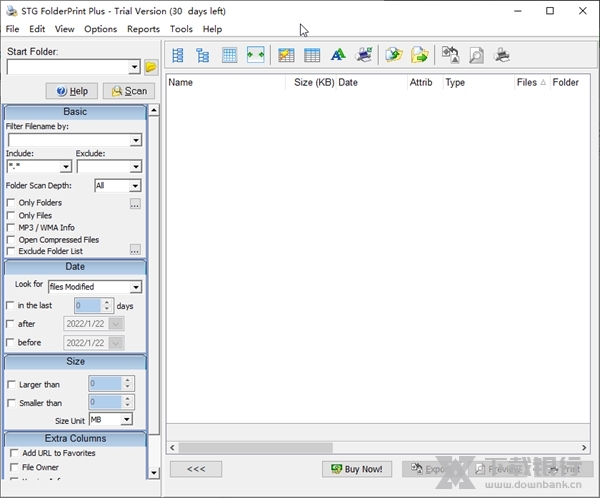The image size is (600, 498).
Task: Expand the Include pattern dropdown
Action: click(x=66, y=167)
